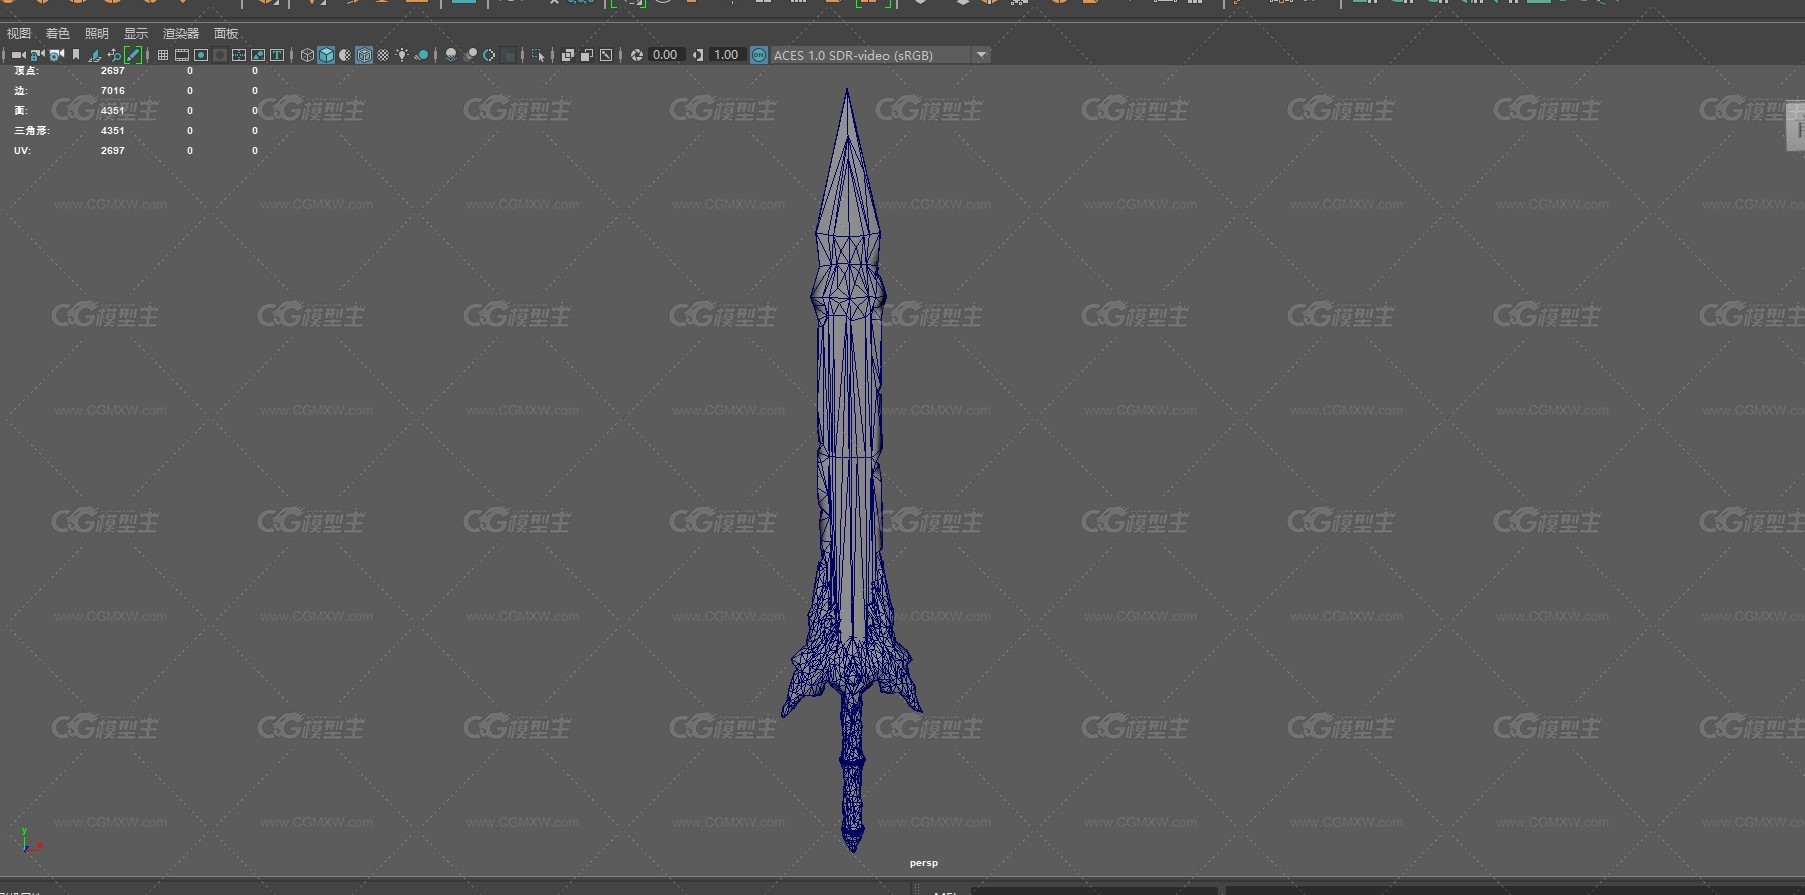Toggle the view transform ON button
Viewport: 1805px width, 895px height.
pyautogui.click(x=759, y=55)
